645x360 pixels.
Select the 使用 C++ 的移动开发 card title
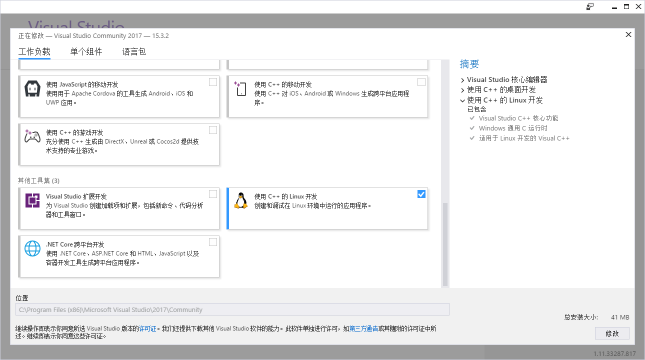point(283,84)
